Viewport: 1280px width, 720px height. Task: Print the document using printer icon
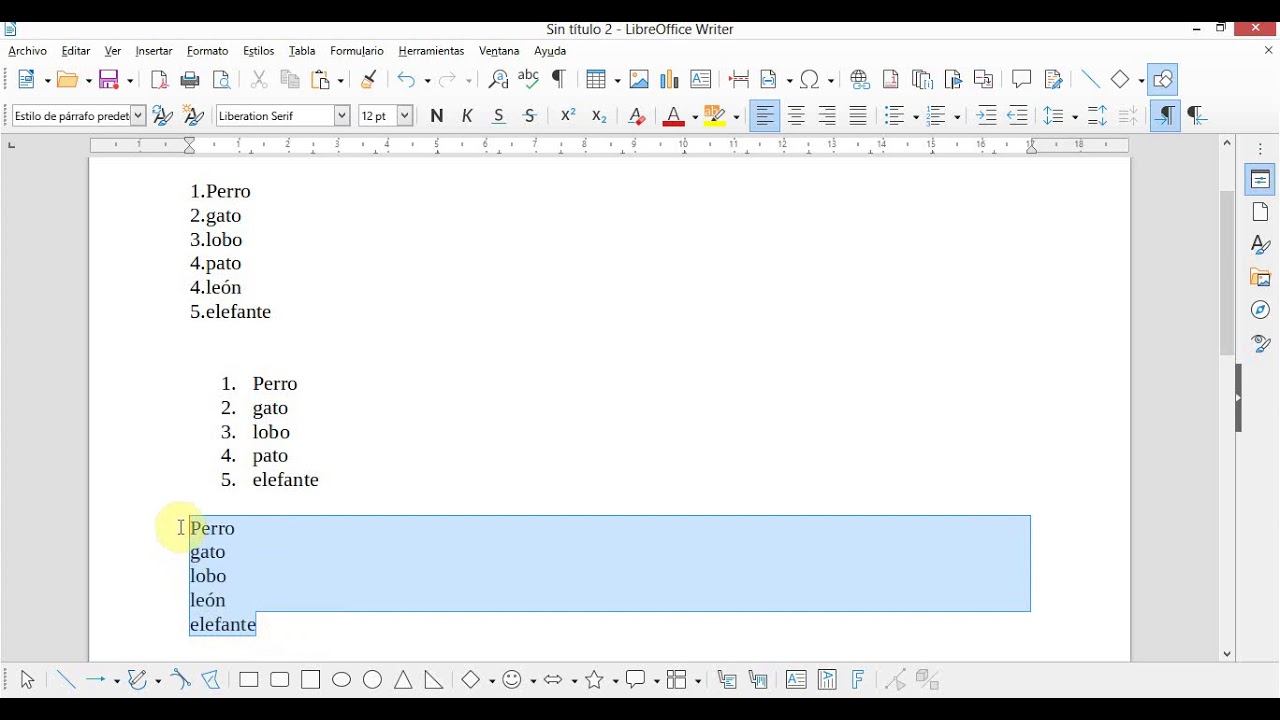click(x=190, y=80)
